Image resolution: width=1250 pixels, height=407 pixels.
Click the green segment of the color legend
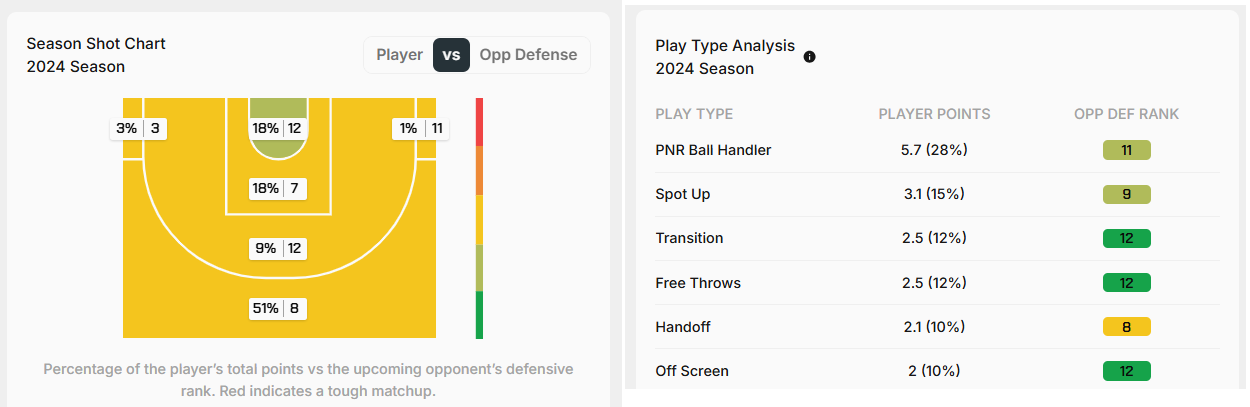tap(479, 315)
